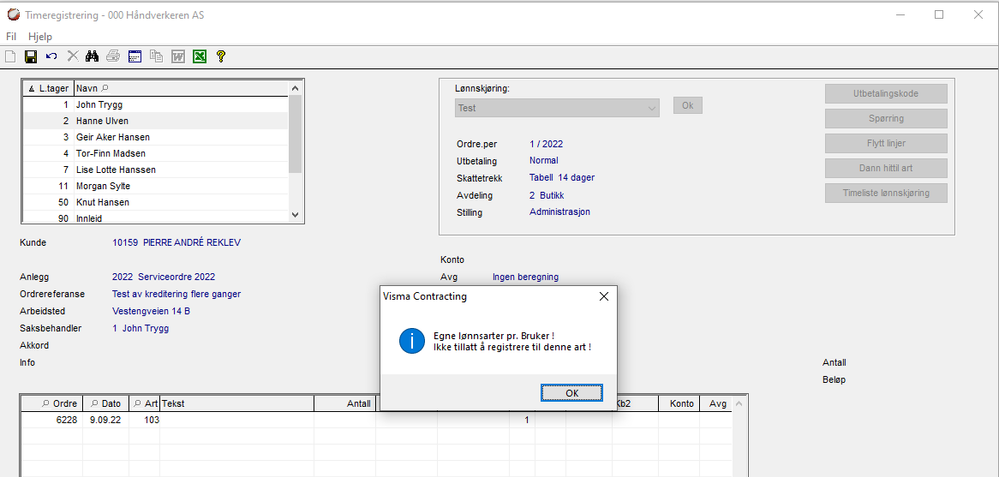
Task: Click the Avg column header in grid
Action: pyautogui.click(x=717, y=403)
